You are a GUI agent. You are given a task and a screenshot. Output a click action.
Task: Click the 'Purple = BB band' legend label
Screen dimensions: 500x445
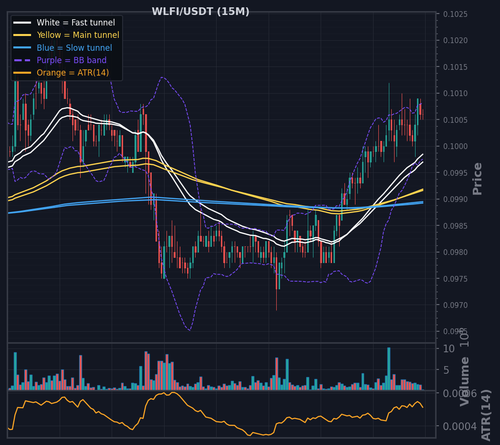72,60
